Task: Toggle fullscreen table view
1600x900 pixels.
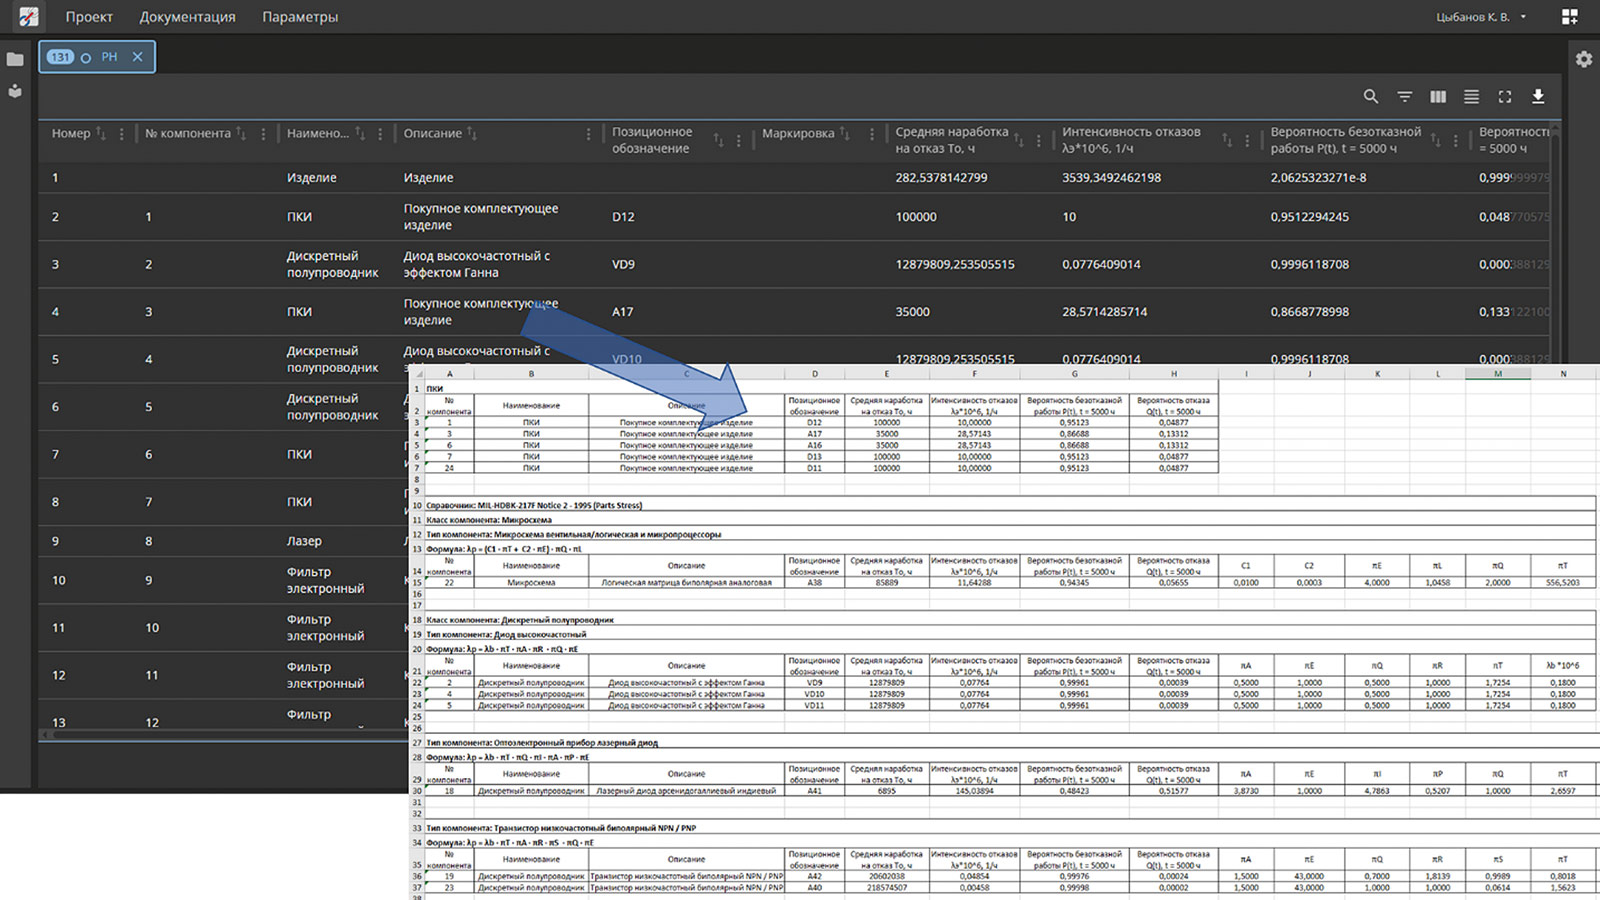Action: pos(1505,96)
